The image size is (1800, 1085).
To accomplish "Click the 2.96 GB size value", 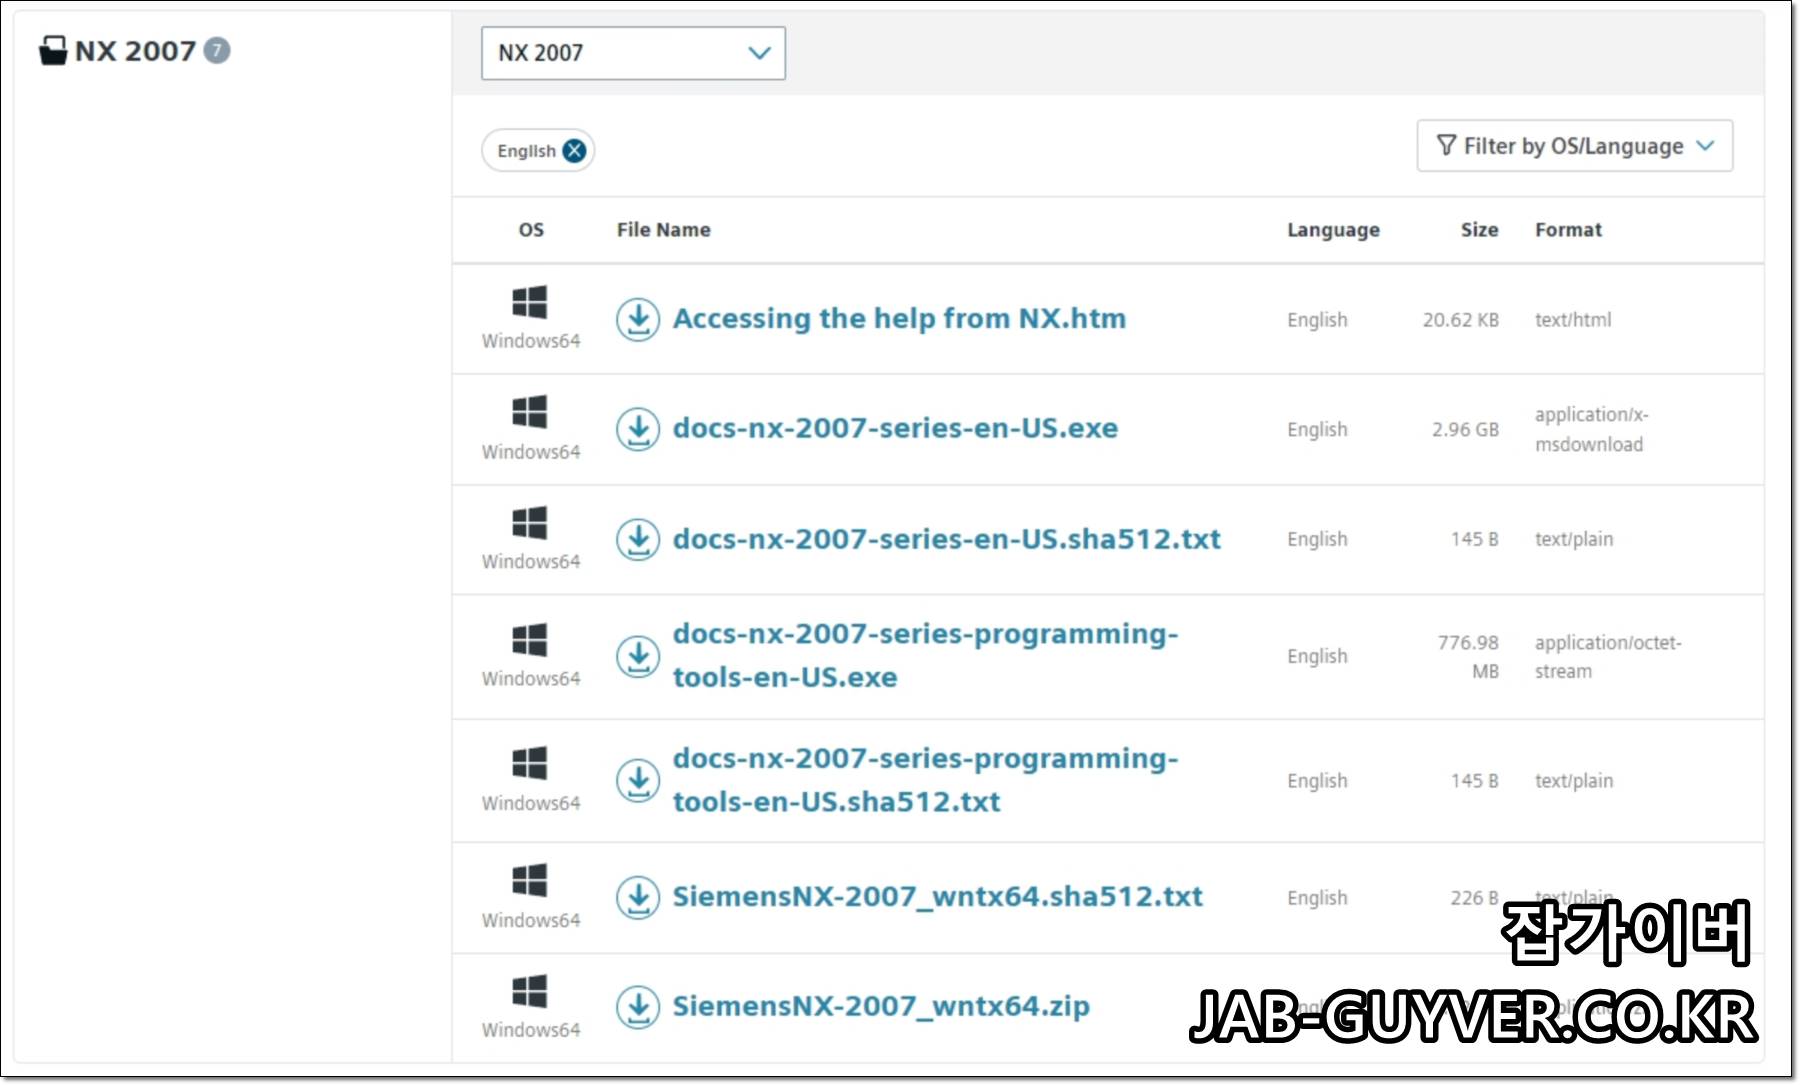I will click(1465, 430).
